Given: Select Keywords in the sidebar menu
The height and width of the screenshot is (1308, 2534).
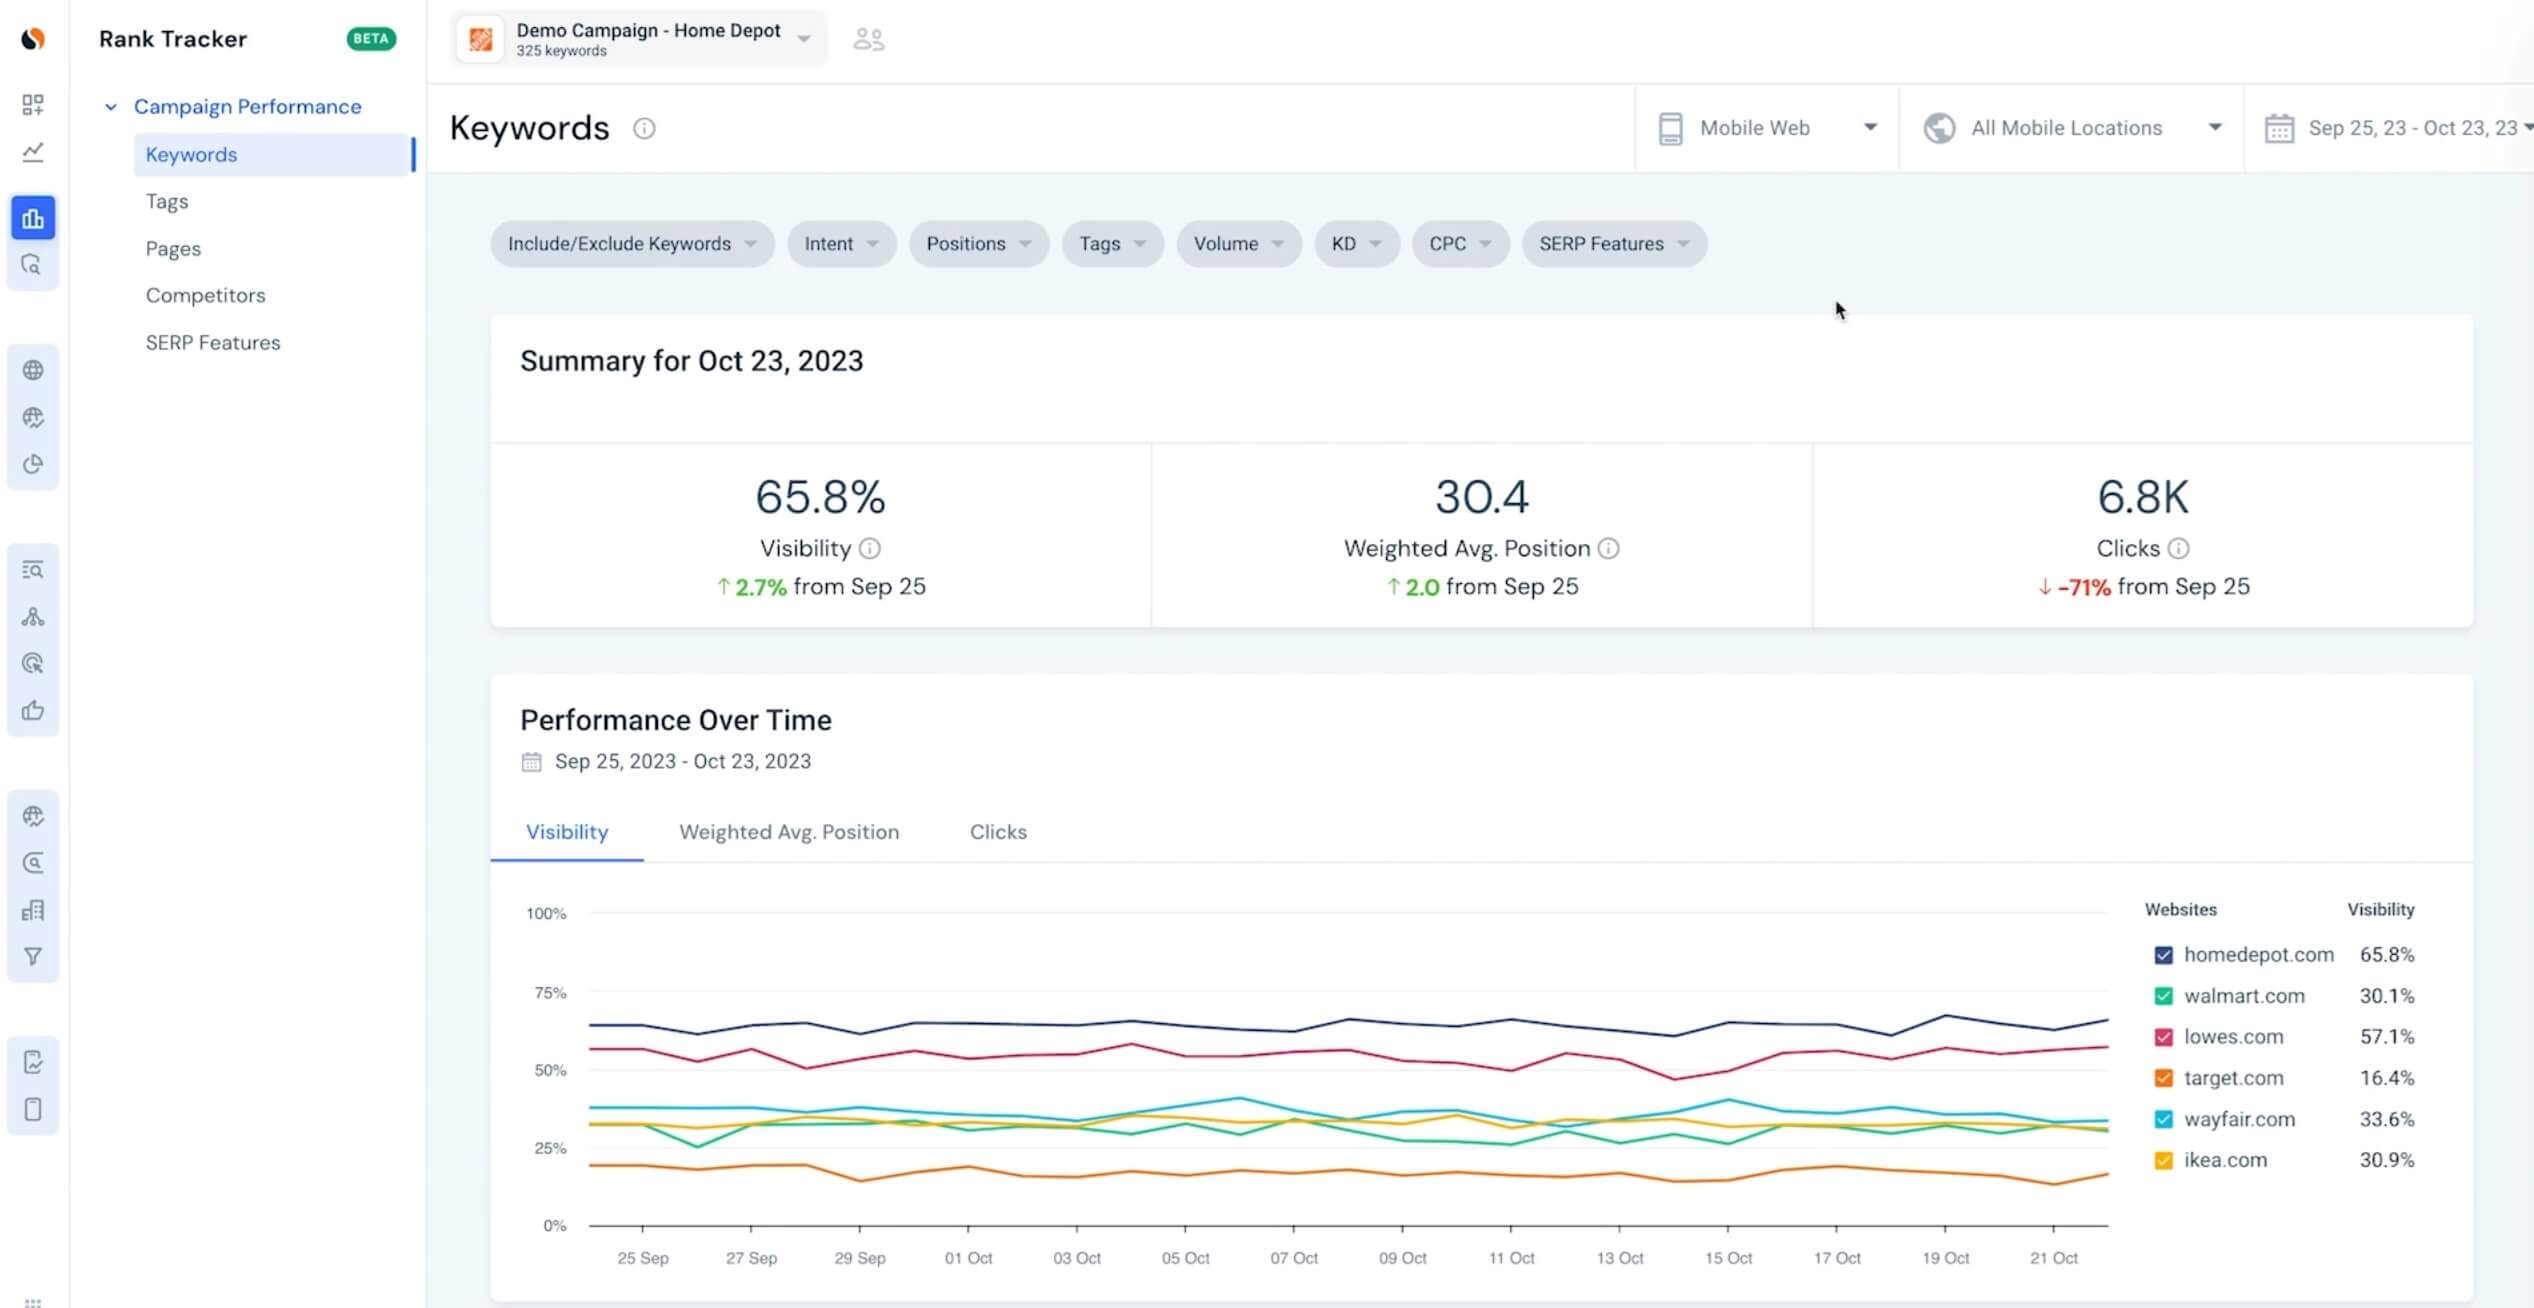Looking at the screenshot, I should point(274,155).
